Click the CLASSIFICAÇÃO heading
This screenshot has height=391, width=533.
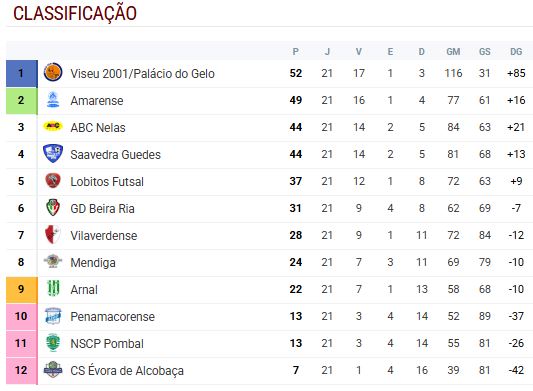pyautogui.click(x=75, y=13)
